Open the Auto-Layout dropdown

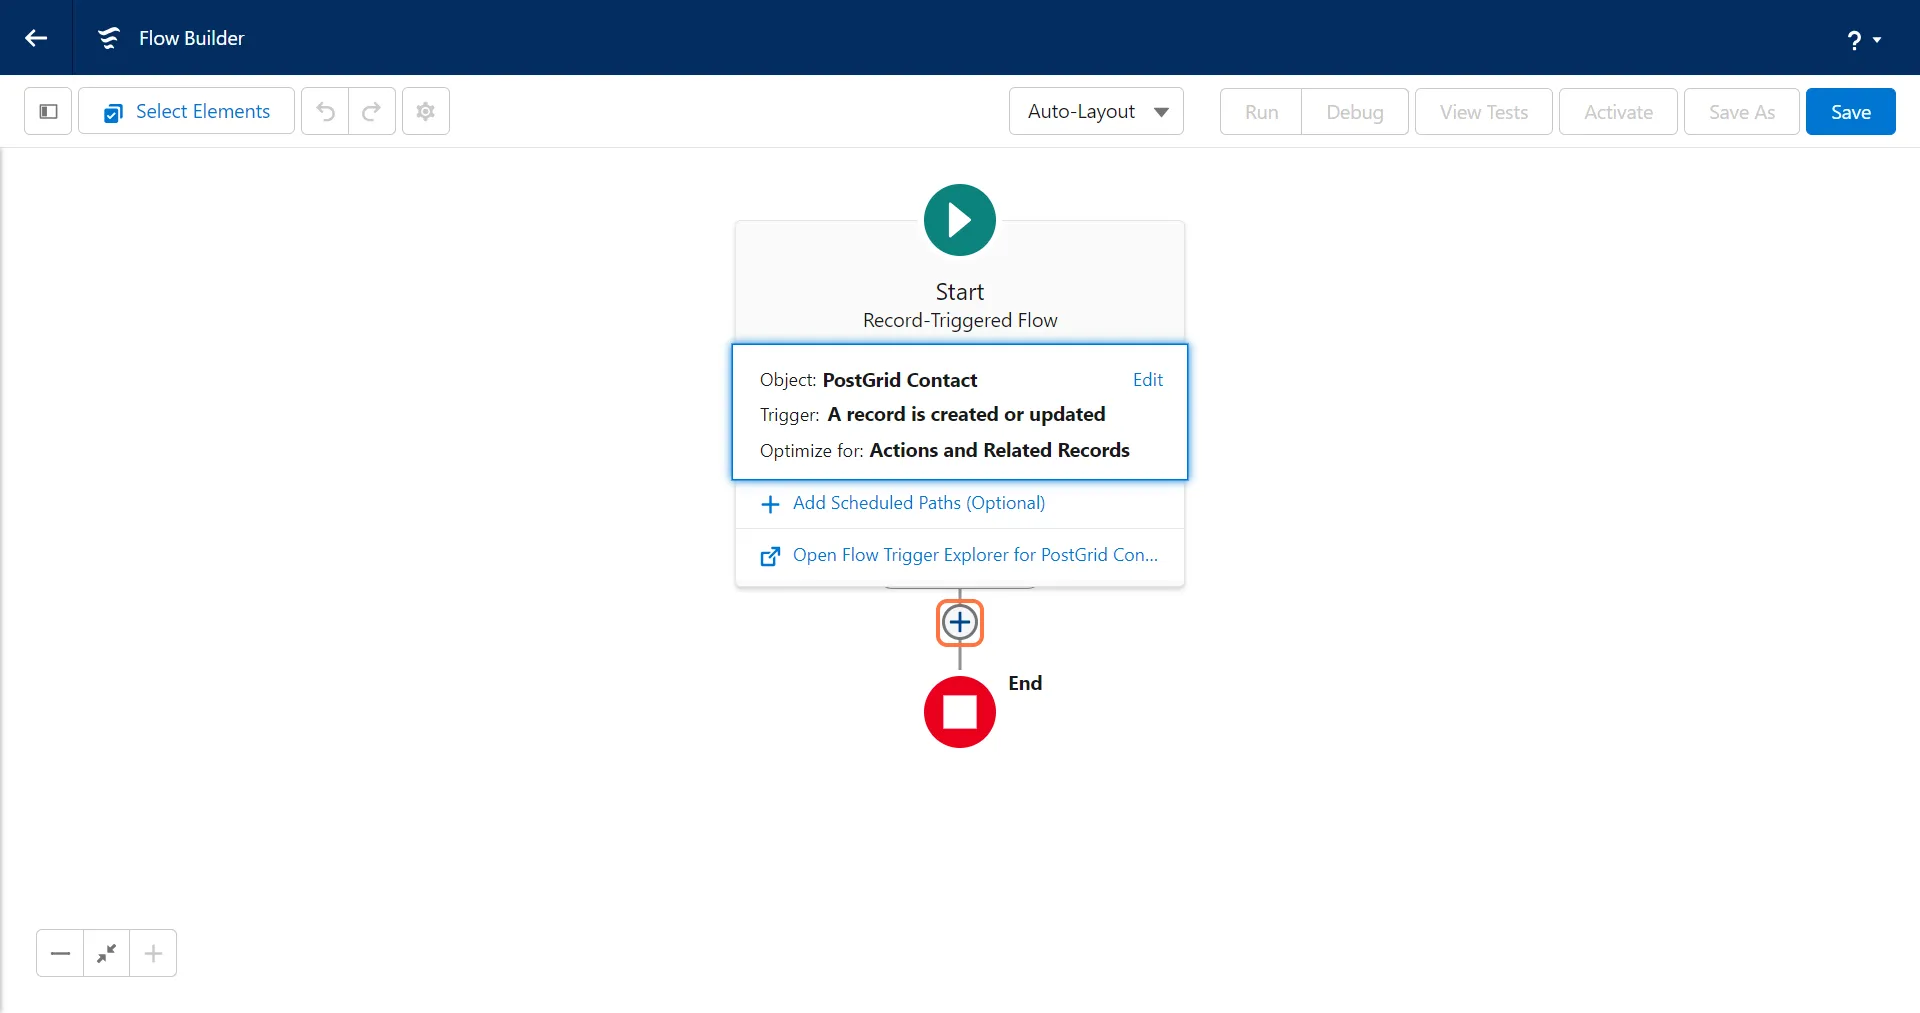[1096, 111]
